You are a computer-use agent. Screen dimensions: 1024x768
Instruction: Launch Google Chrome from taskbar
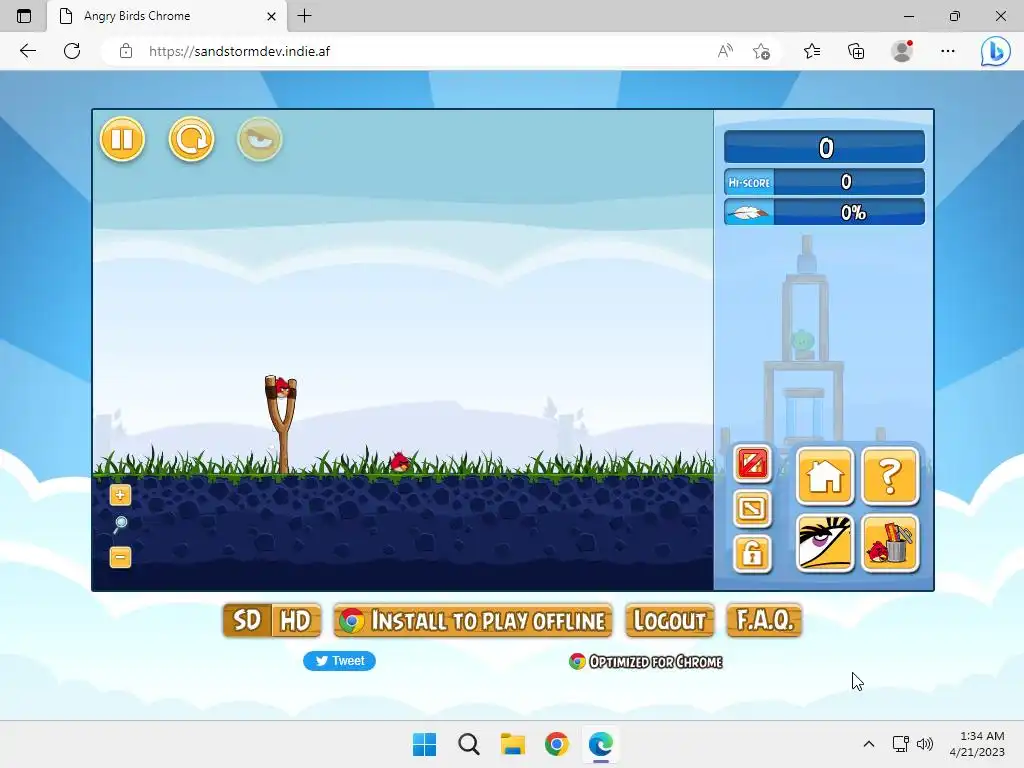tap(556, 744)
